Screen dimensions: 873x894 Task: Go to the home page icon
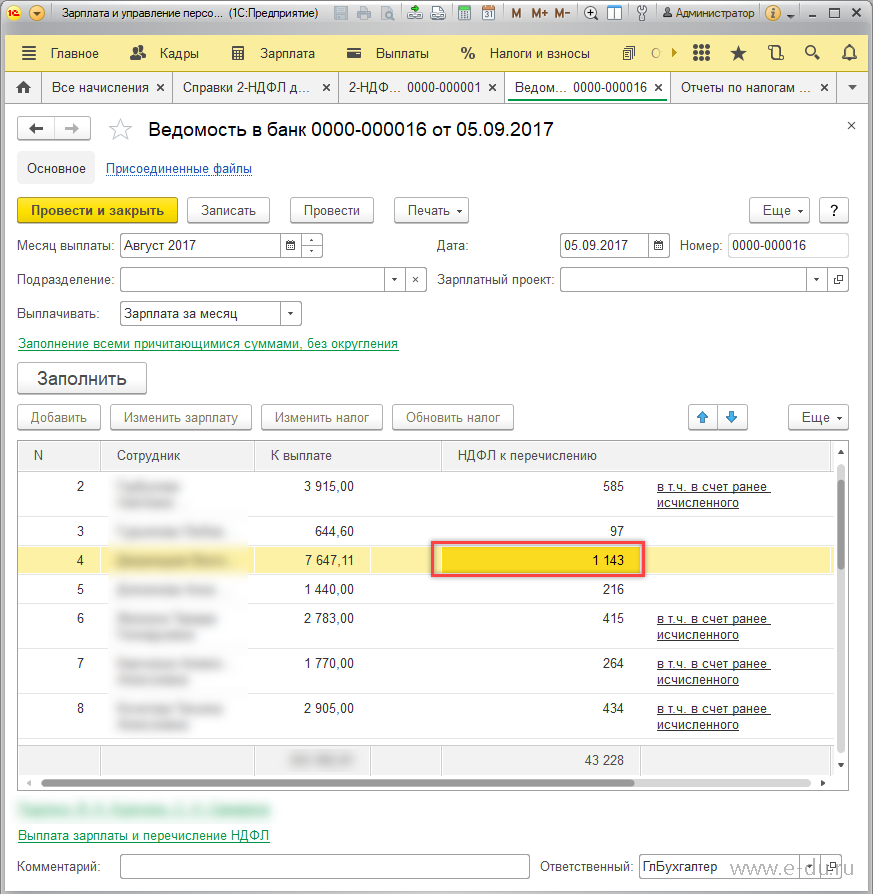[x=23, y=87]
